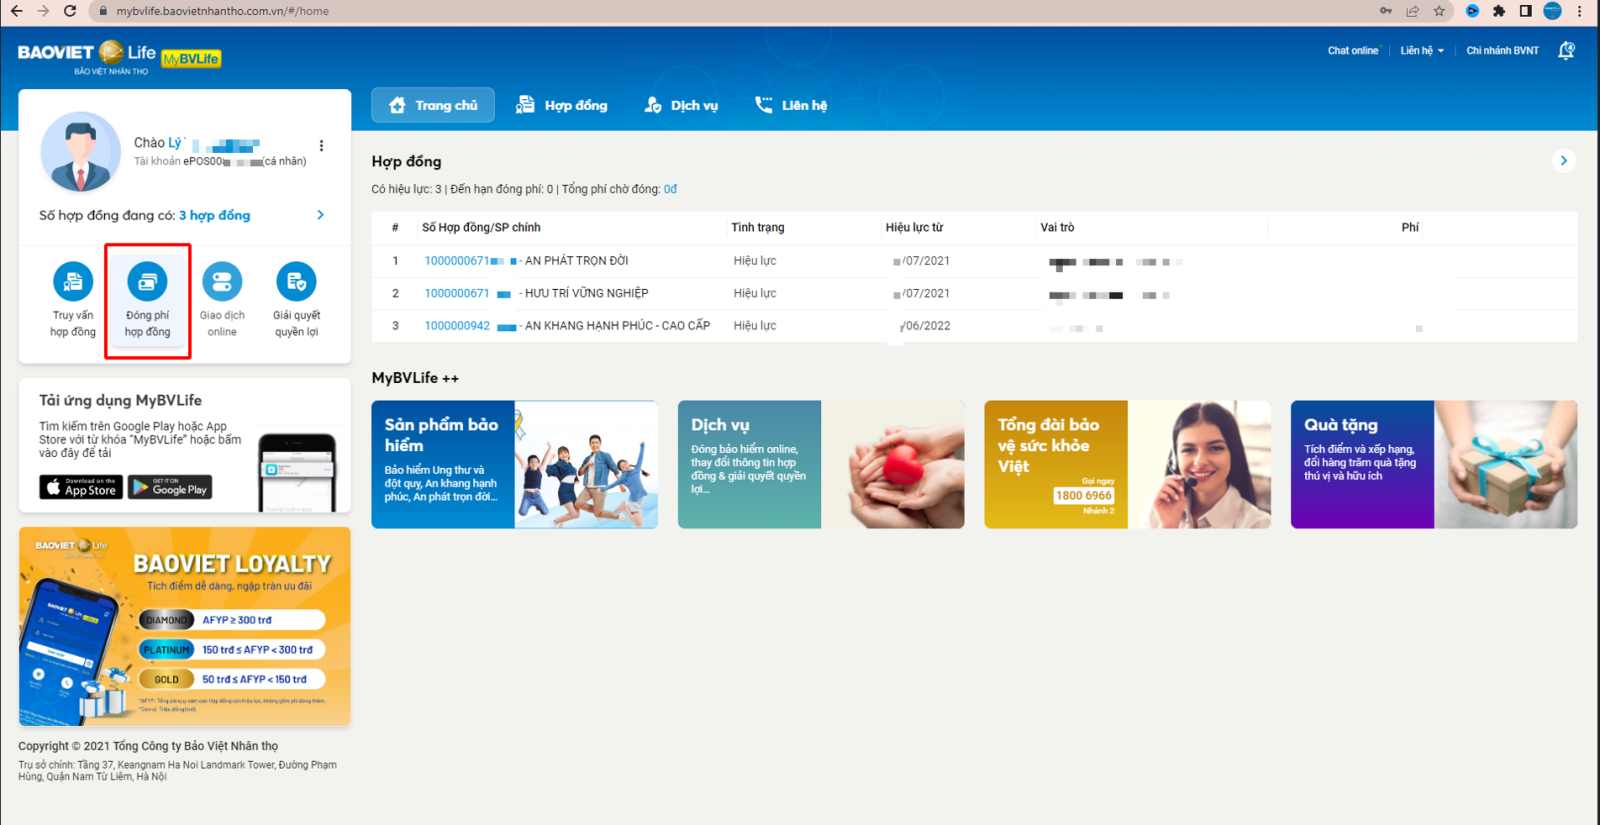The height and width of the screenshot is (825, 1600).
Task: Open the Sản phẩm bảo hiểm card
Action: coord(514,464)
